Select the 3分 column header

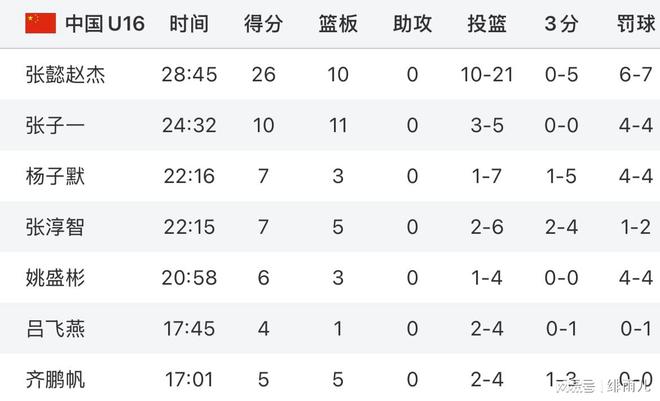pos(561,24)
